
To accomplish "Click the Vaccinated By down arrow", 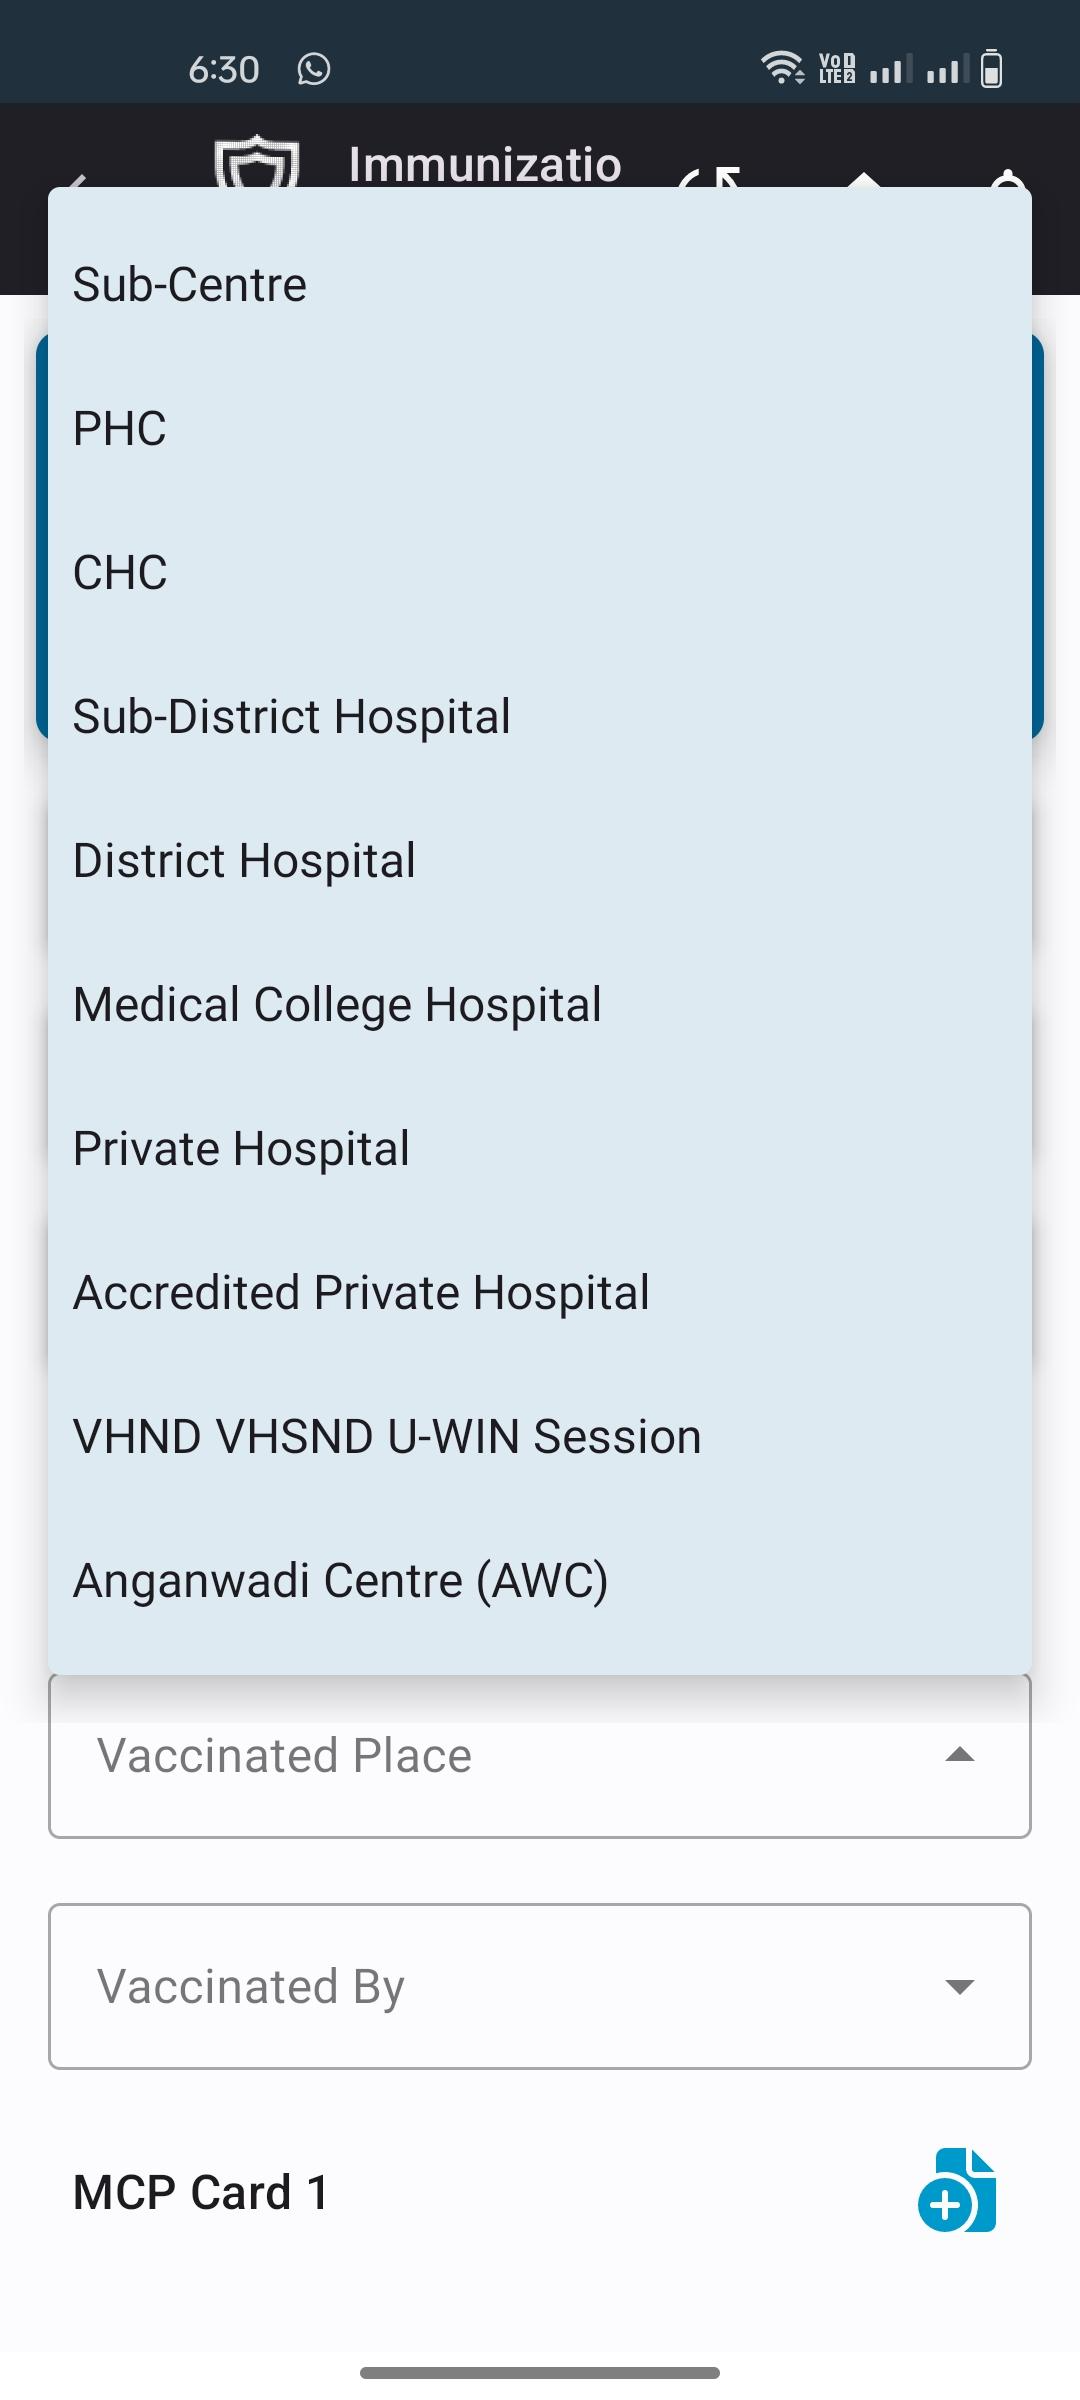I will (x=960, y=1986).
